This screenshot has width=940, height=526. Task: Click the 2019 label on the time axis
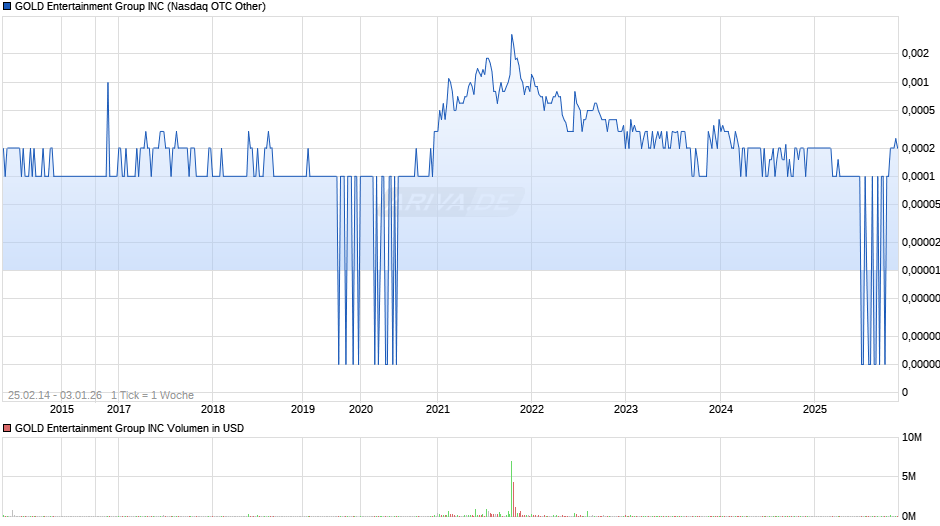click(x=303, y=409)
